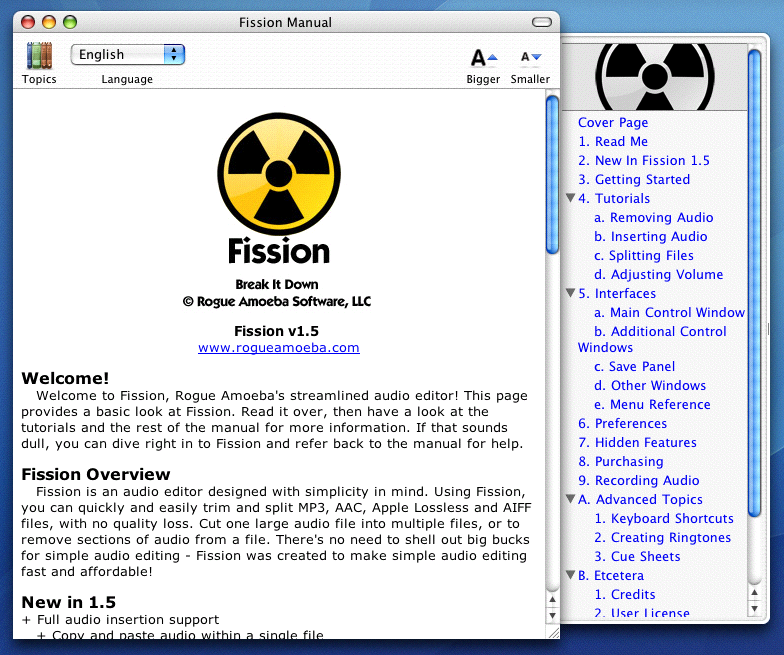
Task: Open the 3. Getting Started topic
Action: (x=634, y=180)
